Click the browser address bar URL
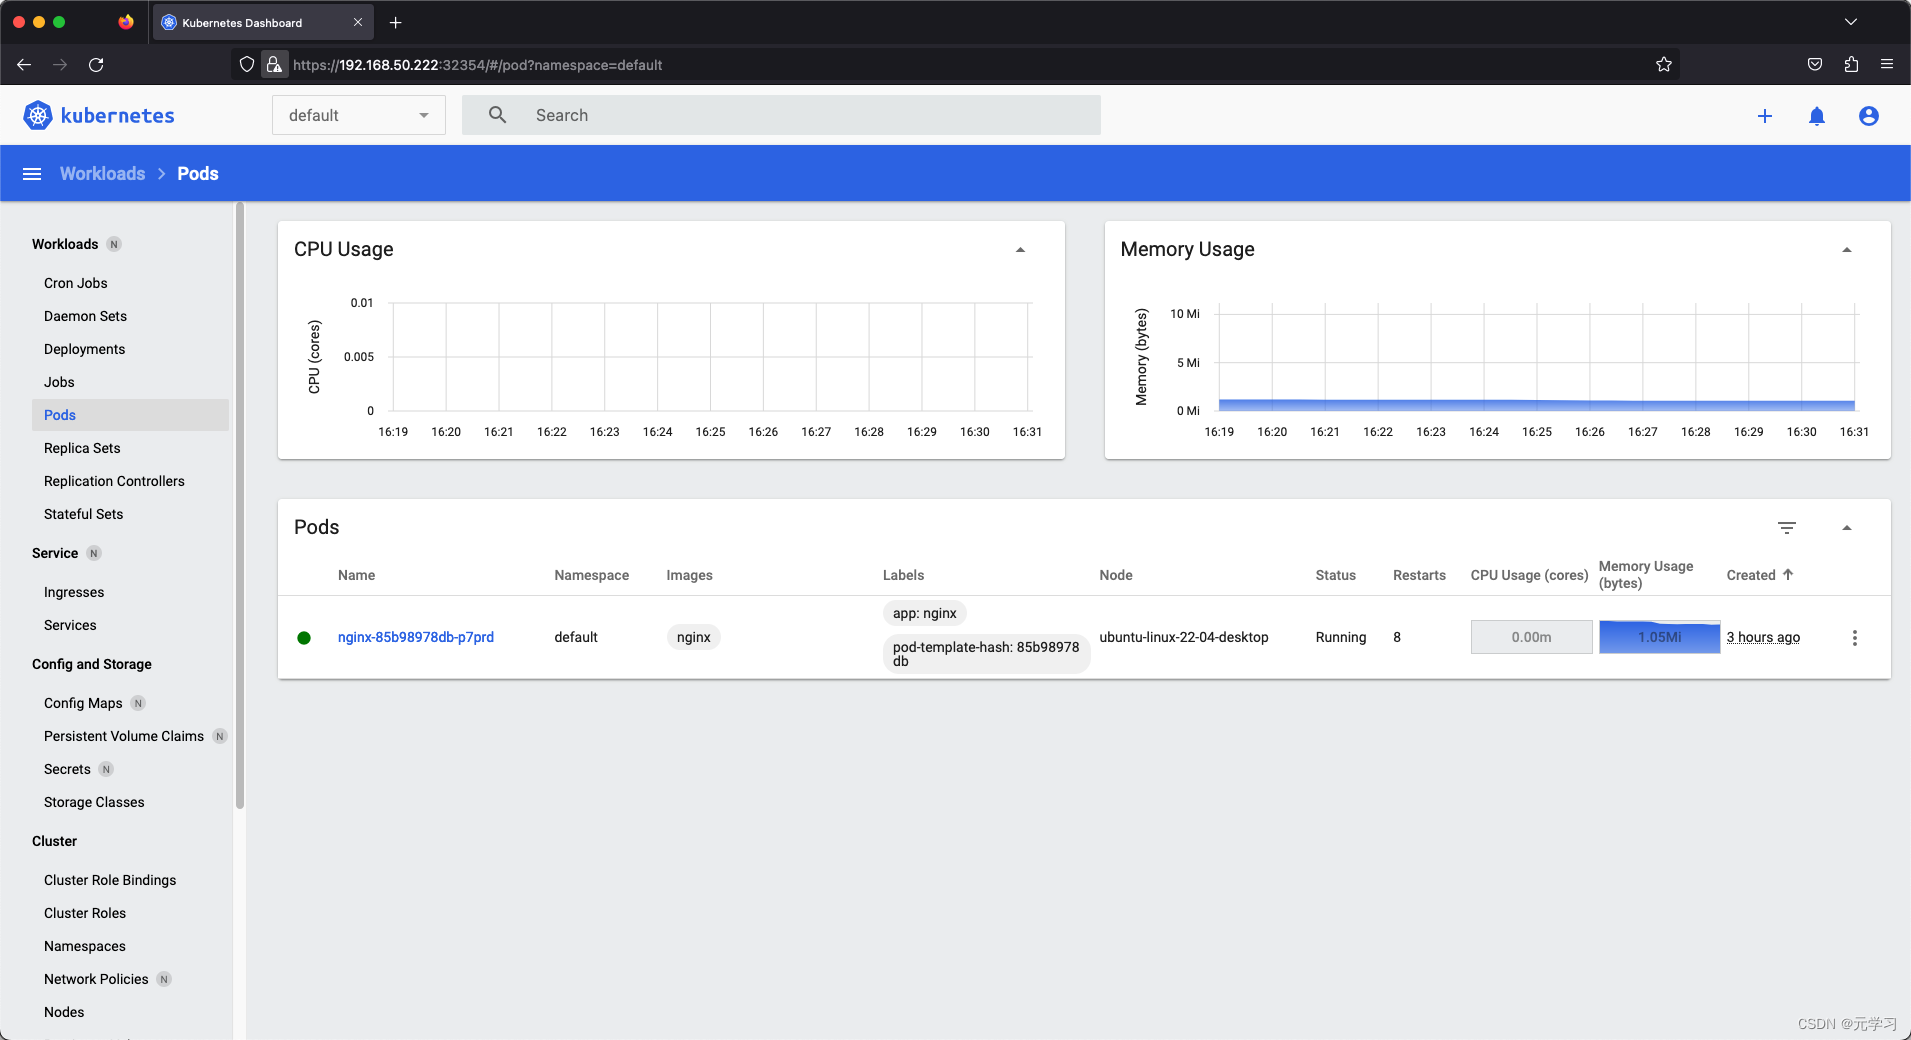1911x1040 pixels. [478, 65]
